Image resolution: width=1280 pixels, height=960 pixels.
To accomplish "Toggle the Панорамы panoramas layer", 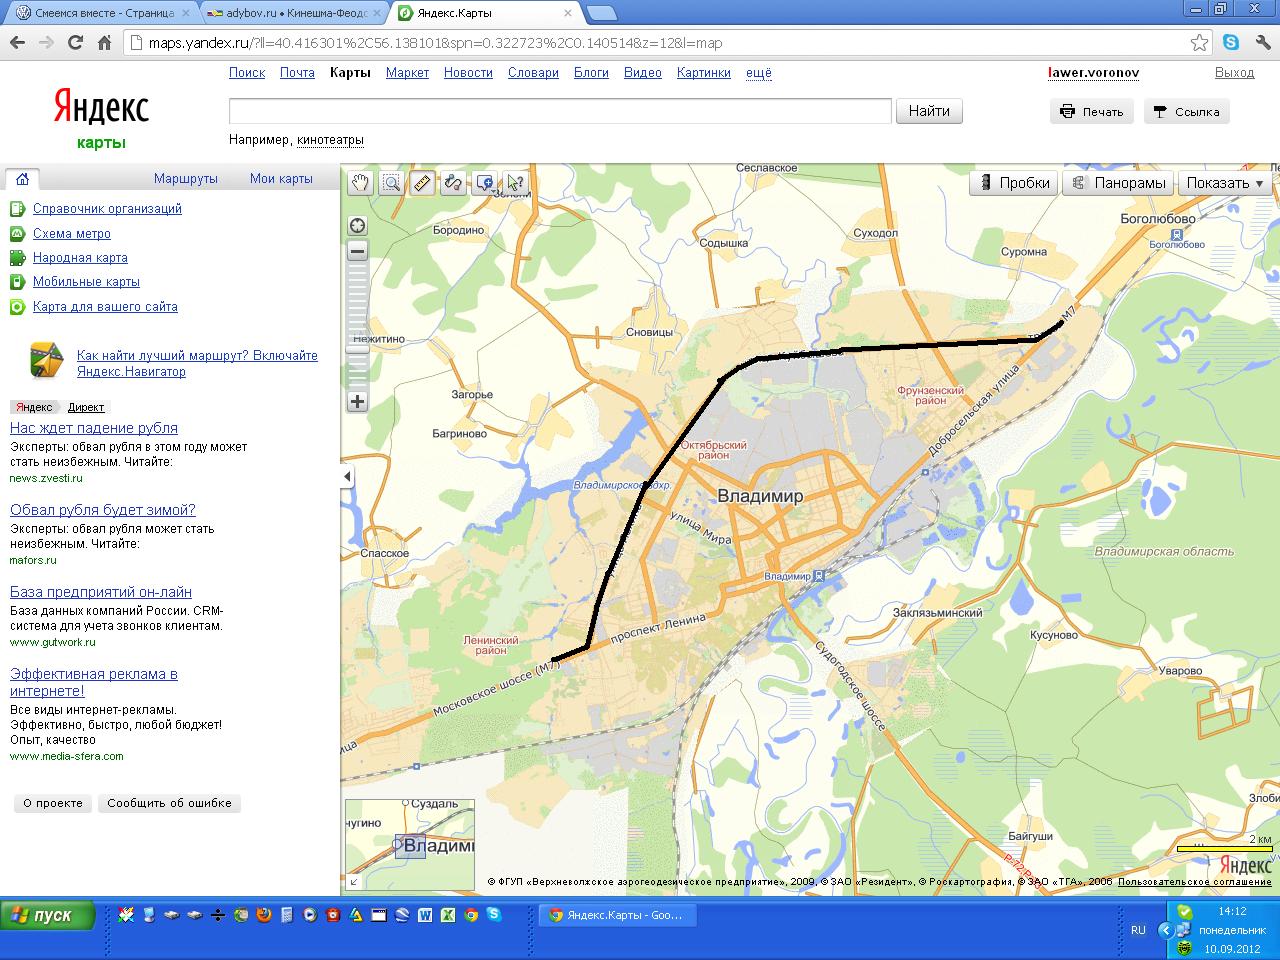I will tap(1118, 183).
